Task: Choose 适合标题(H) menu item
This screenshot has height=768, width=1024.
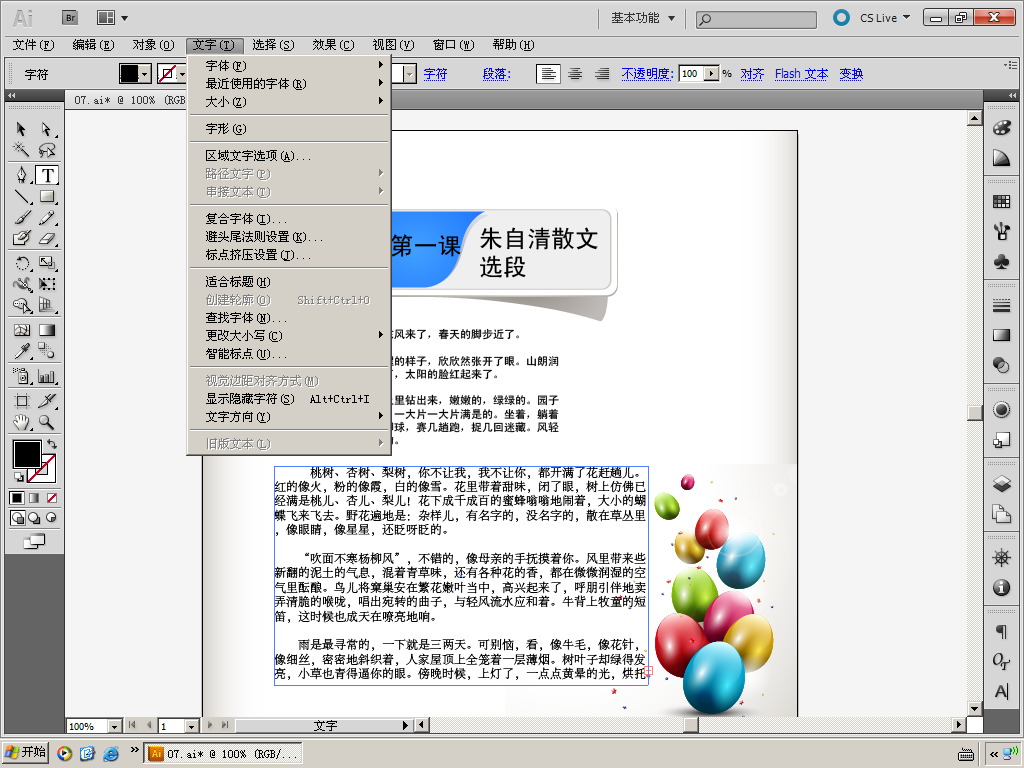Action: tap(289, 281)
